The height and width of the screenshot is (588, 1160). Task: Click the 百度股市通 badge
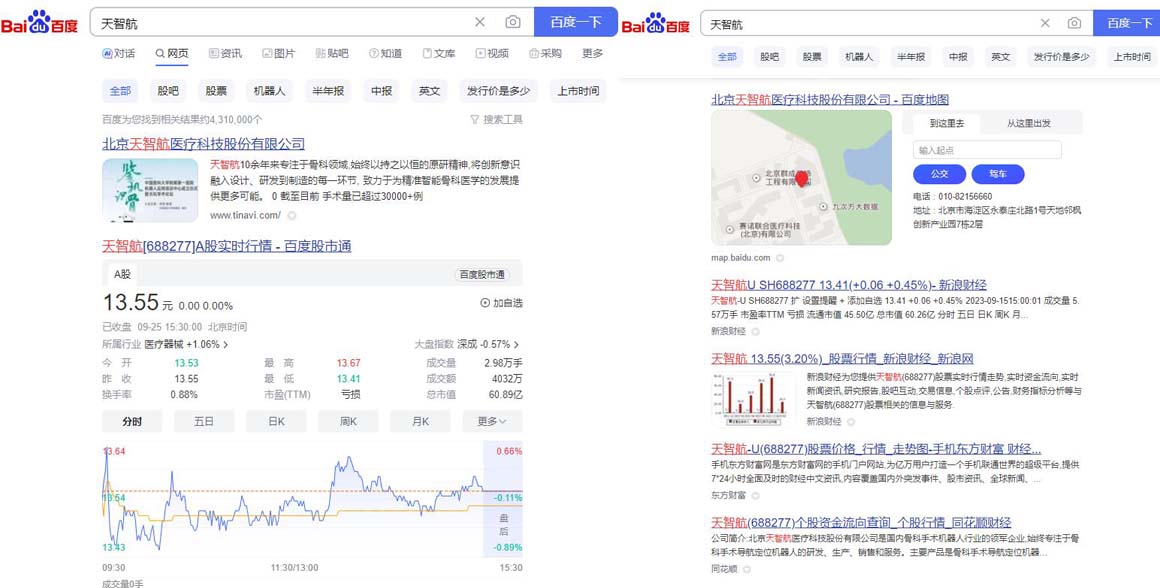pos(482,274)
